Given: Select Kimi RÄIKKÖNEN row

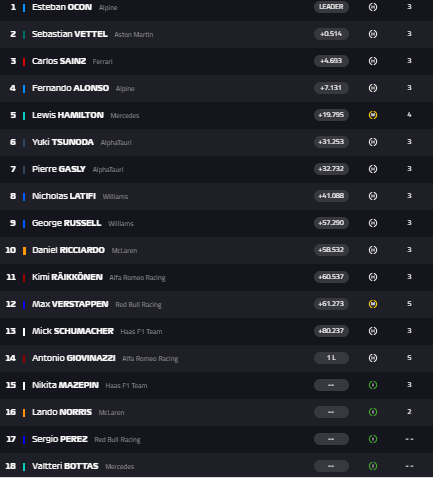Looking at the screenshot, I should click(x=216, y=277).
